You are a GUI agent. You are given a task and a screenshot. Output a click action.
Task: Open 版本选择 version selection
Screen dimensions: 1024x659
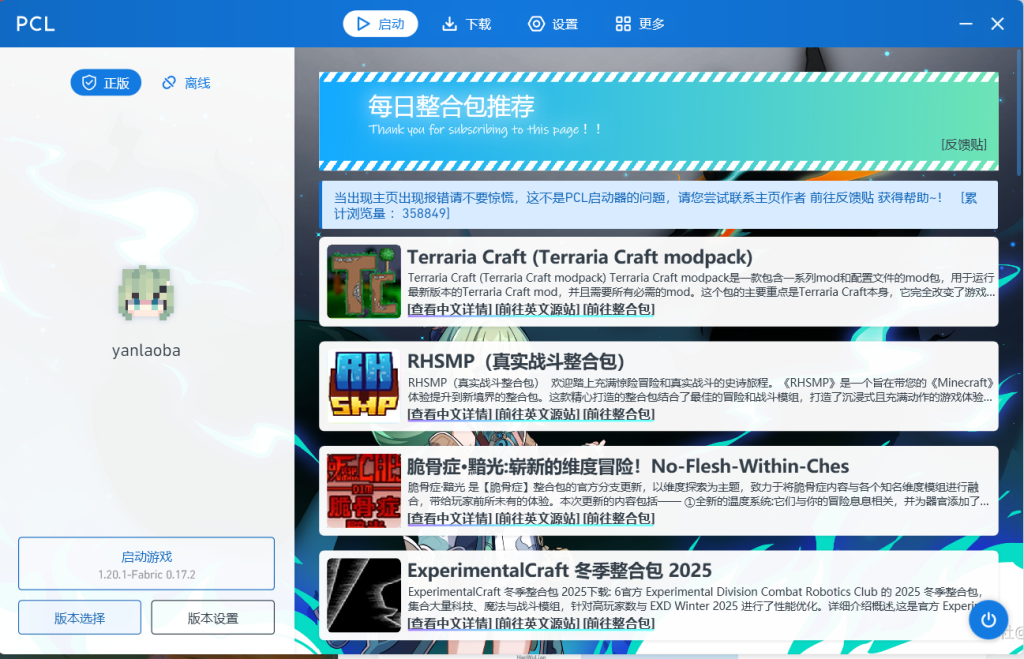pyautogui.click(x=79, y=618)
